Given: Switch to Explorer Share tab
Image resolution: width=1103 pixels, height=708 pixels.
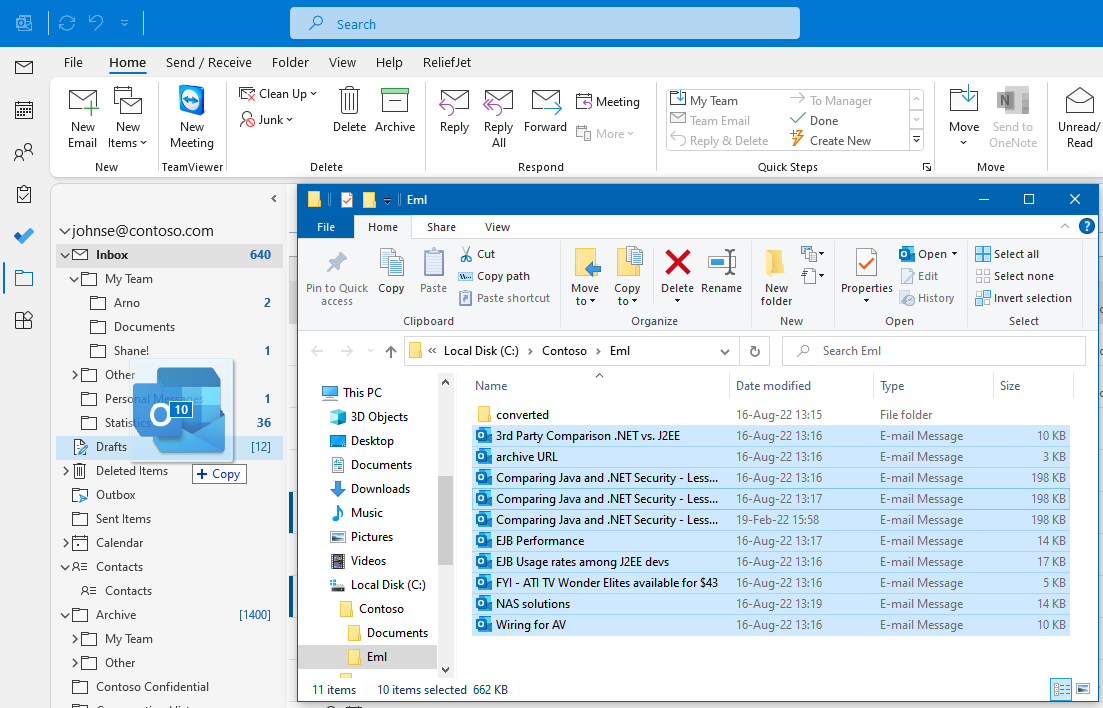Looking at the screenshot, I should tap(441, 227).
